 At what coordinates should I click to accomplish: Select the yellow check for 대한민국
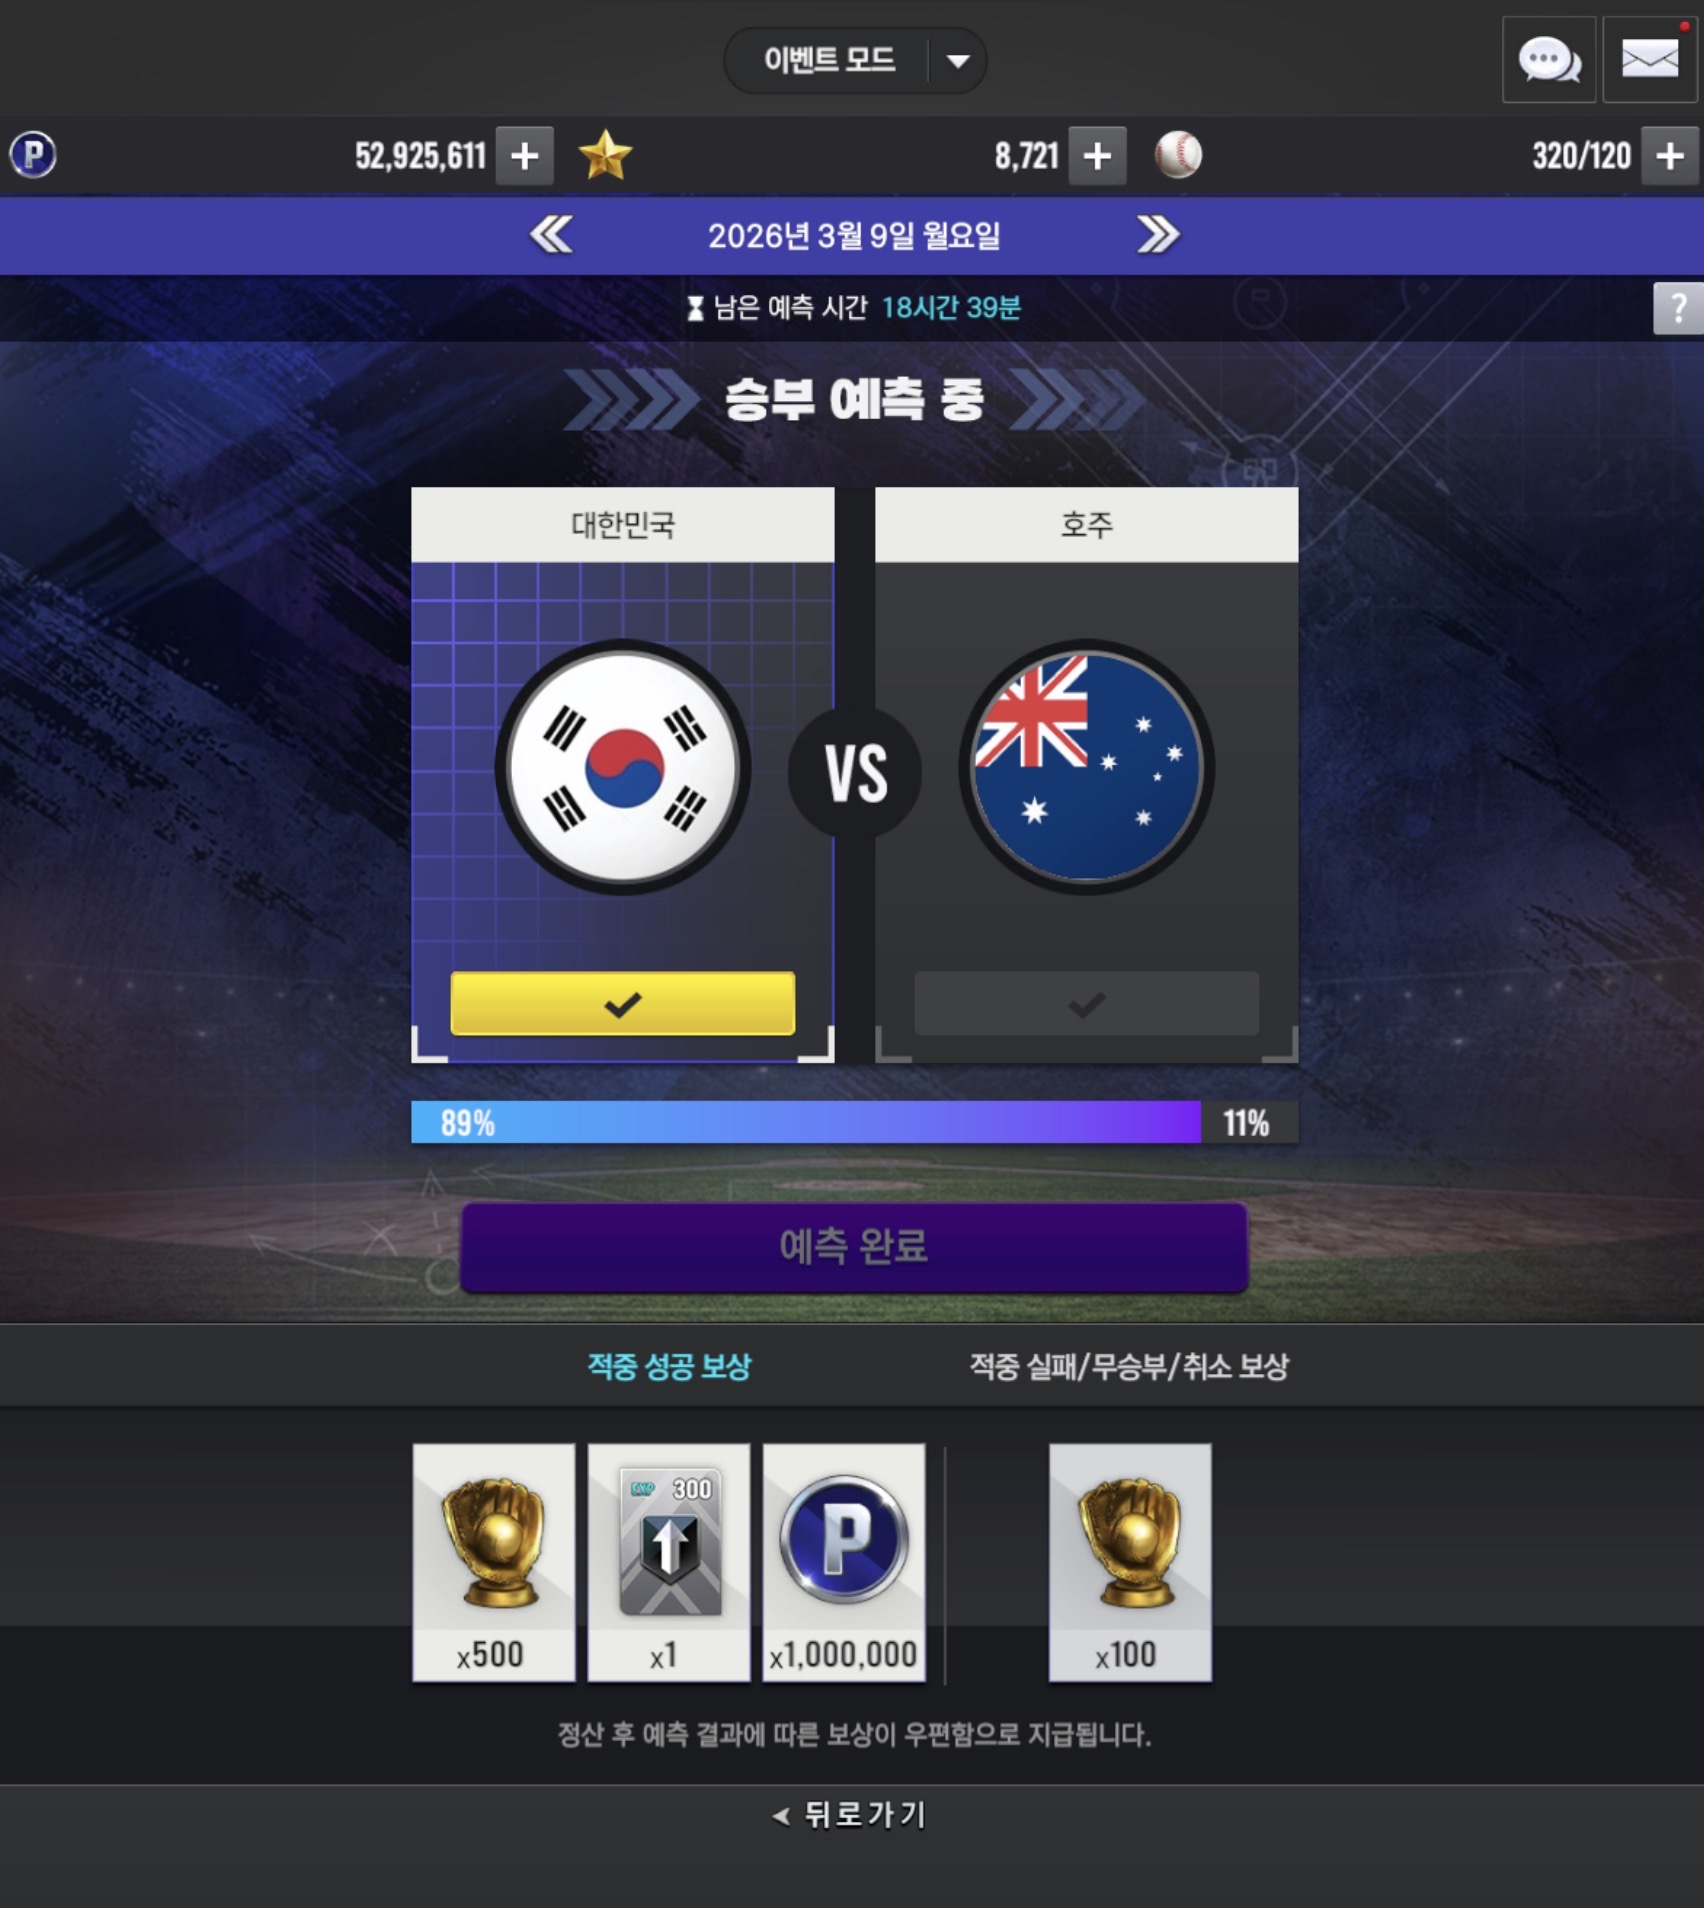[623, 1003]
